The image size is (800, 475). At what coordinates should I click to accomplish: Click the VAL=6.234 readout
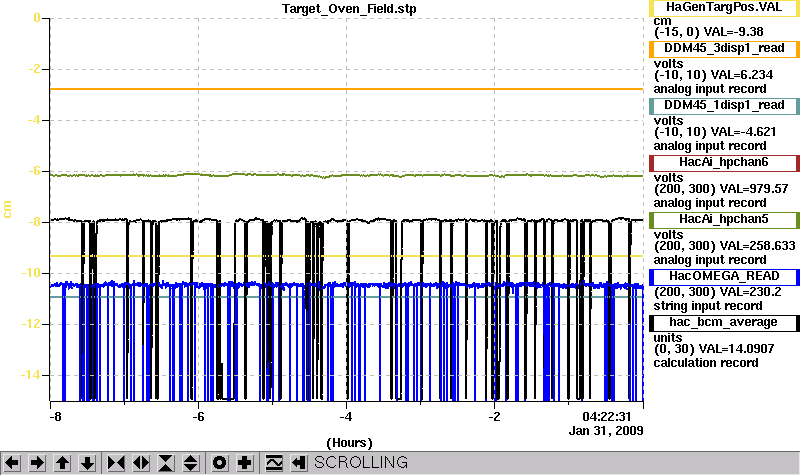click(x=741, y=75)
